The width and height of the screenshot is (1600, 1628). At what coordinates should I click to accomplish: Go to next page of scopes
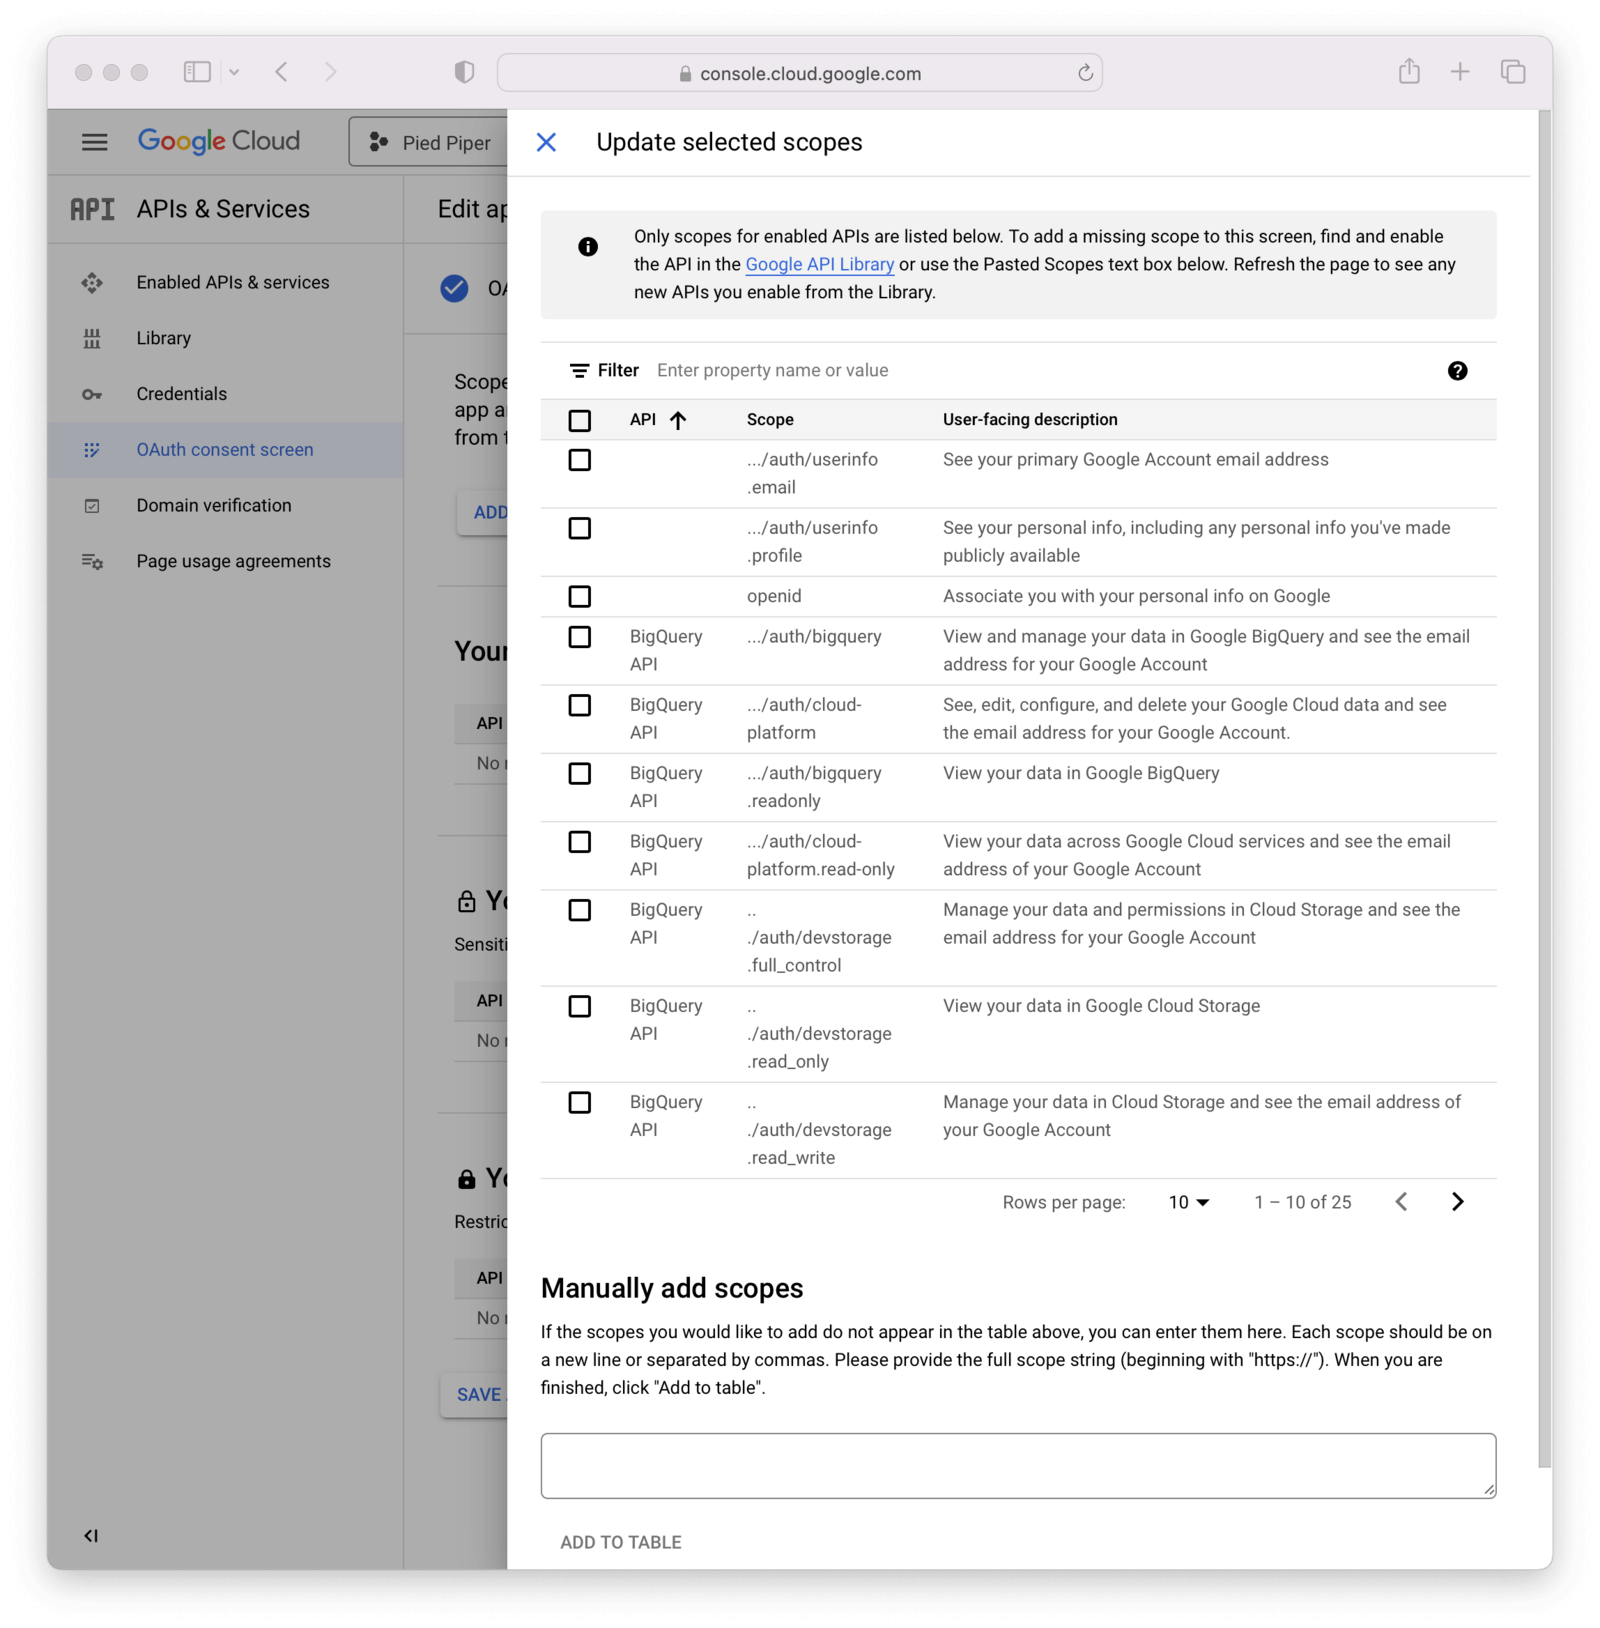click(1457, 1202)
